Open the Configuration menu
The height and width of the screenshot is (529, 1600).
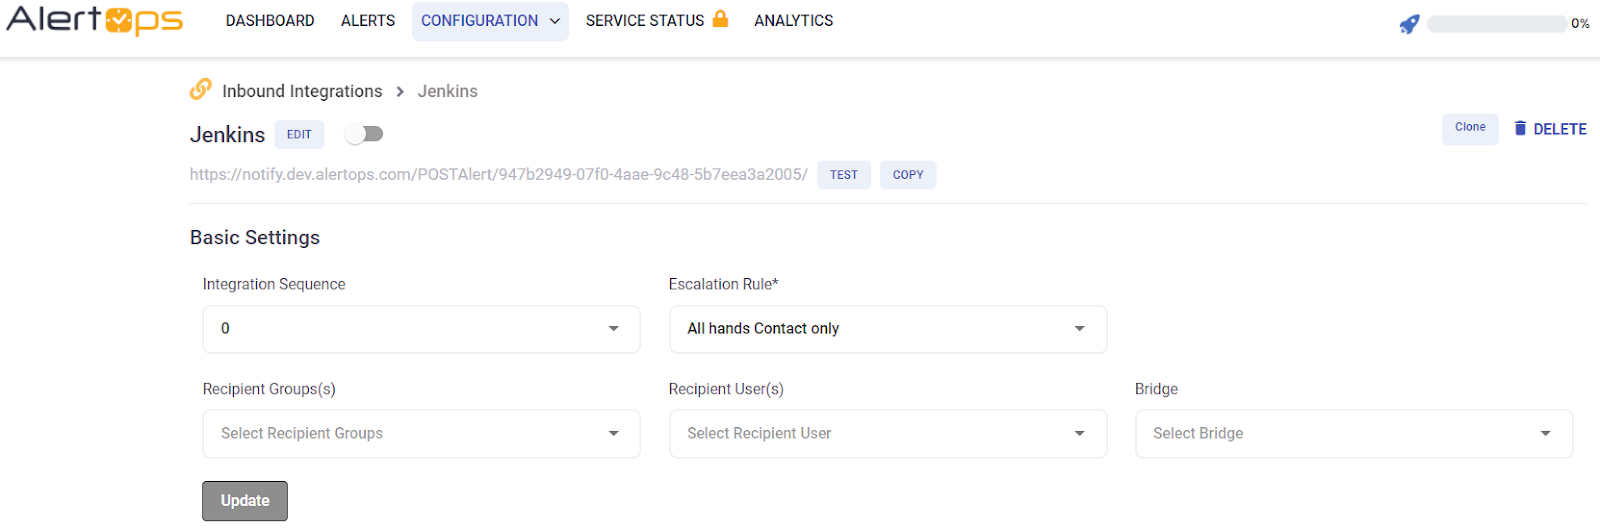[489, 21]
